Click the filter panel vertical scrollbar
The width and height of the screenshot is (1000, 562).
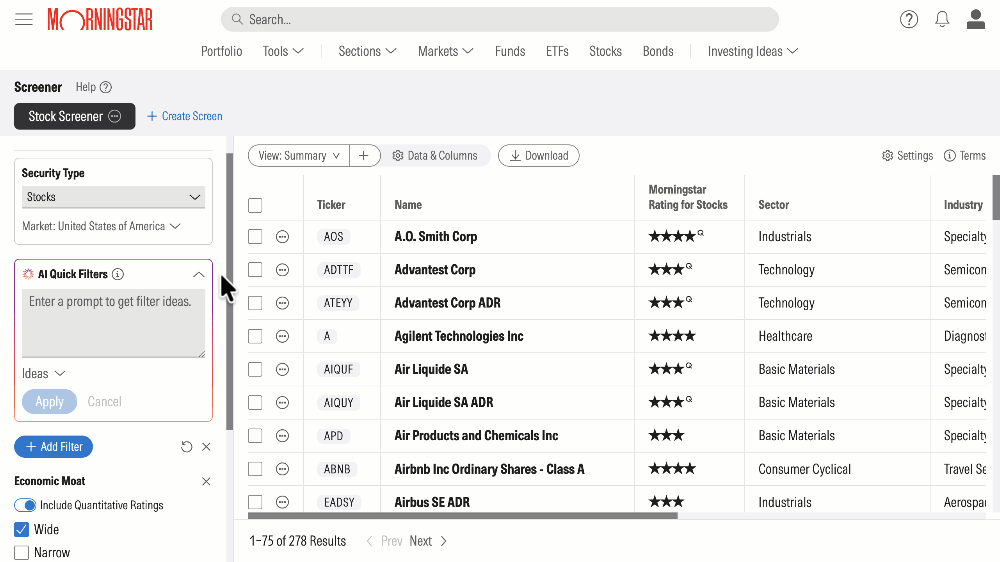pyautogui.click(x=230, y=291)
